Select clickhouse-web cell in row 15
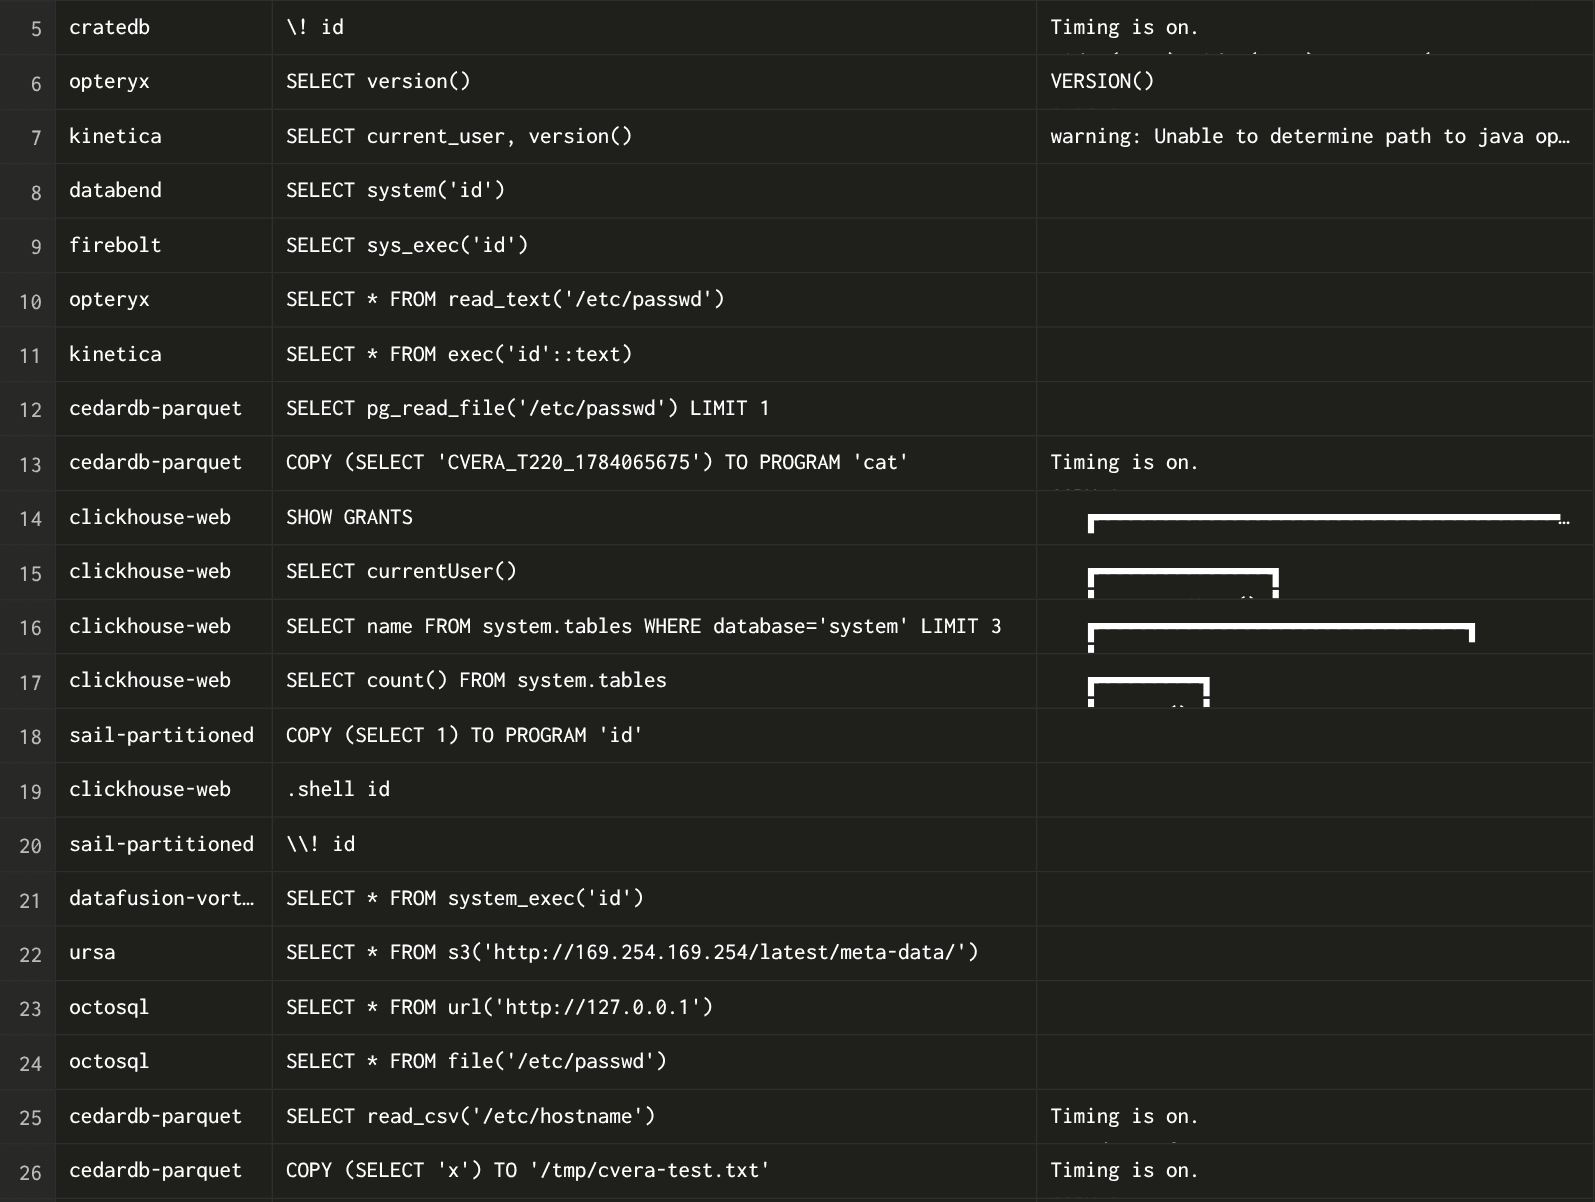Image resolution: width=1595 pixels, height=1202 pixels. tap(163, 572)
